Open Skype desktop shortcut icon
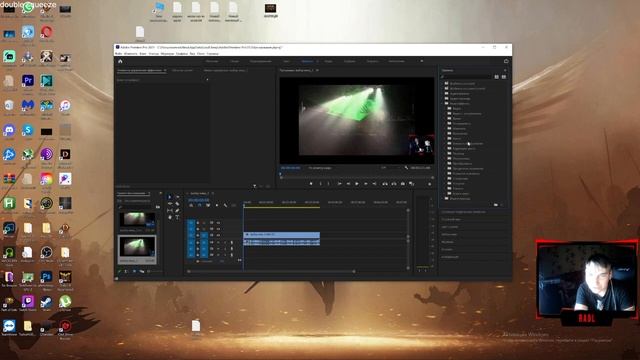The width and height of the screenshot is (640, 360). point(28,130)
